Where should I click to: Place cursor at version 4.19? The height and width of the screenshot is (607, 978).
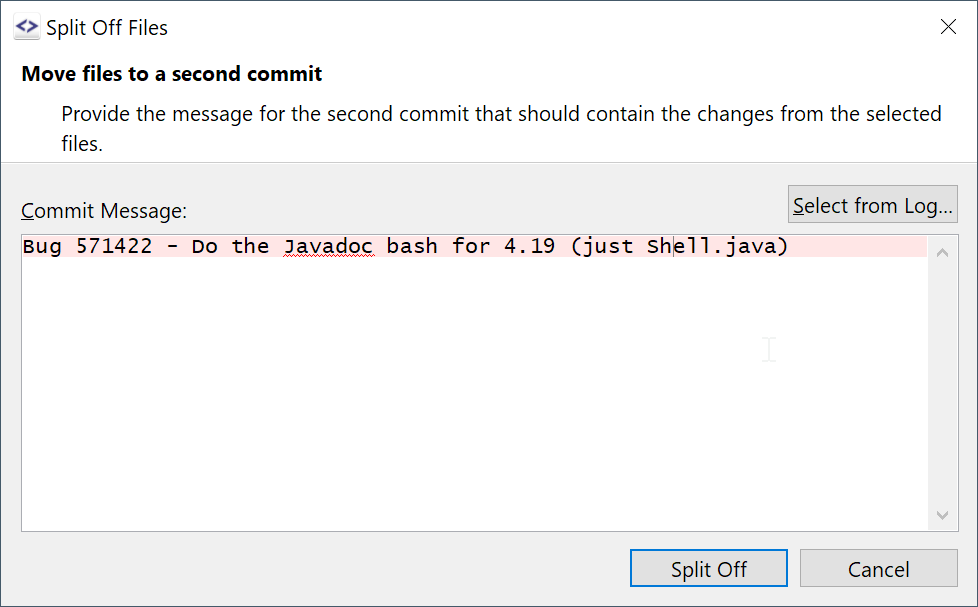tap(530, 246)
